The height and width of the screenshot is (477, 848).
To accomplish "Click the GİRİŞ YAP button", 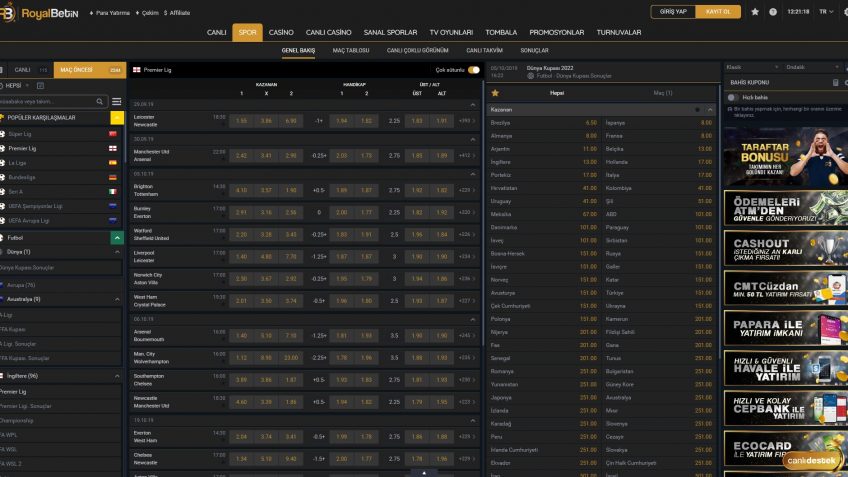I will (x=675, y=12).
